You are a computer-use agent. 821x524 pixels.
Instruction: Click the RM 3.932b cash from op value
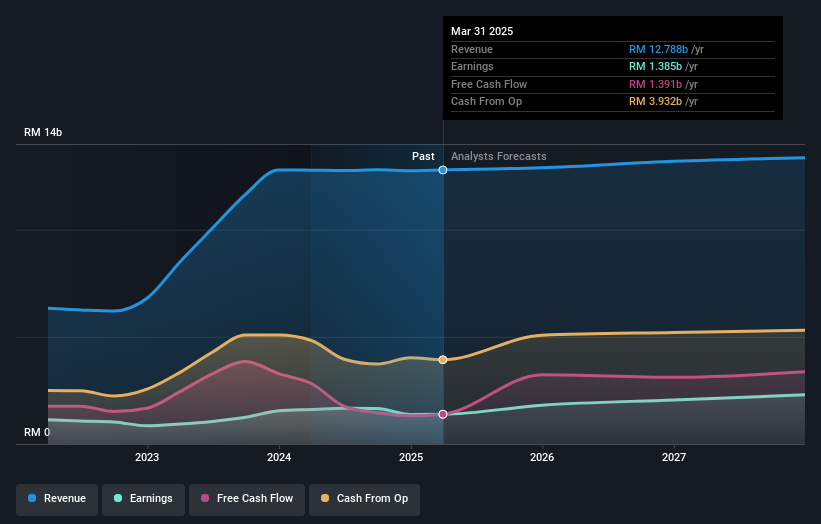tap(656, 102)
